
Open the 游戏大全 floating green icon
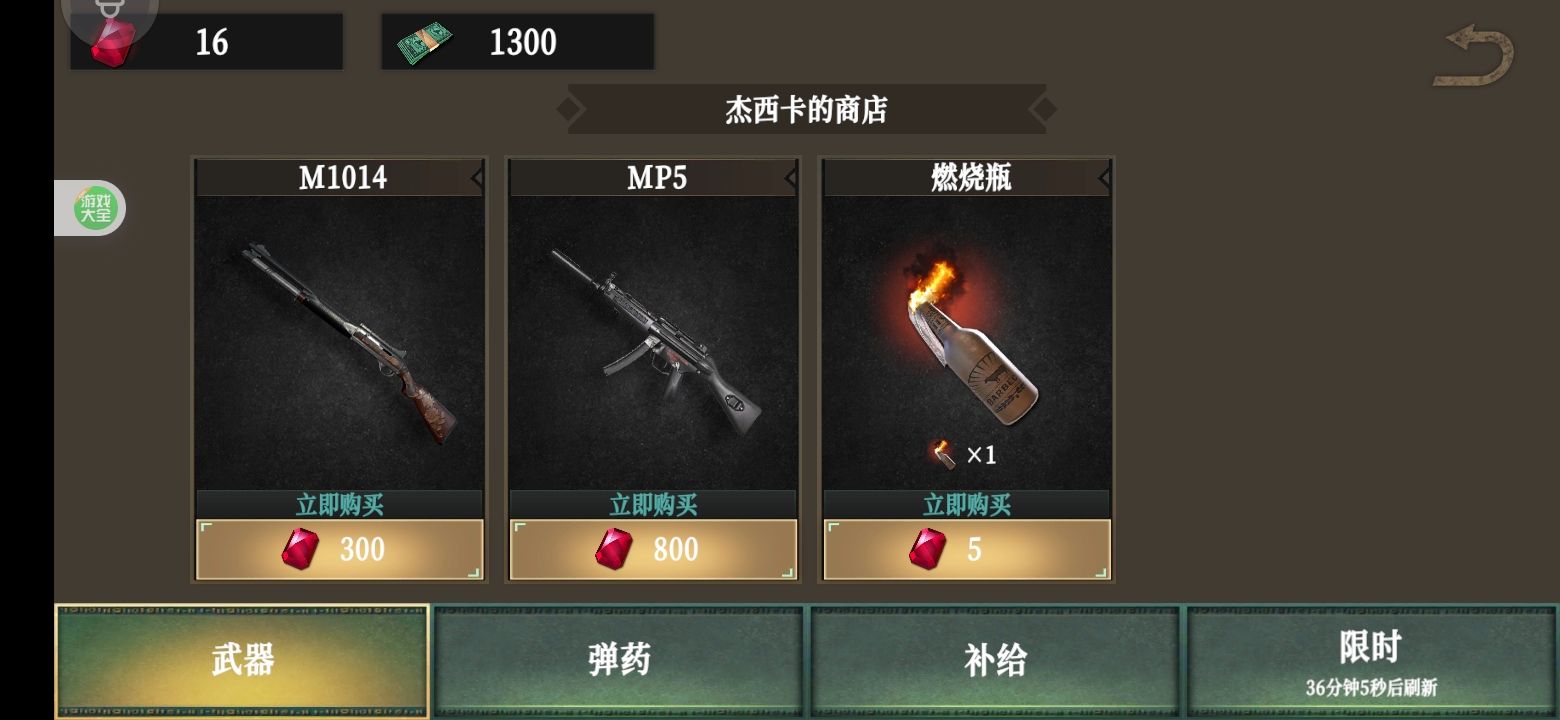[x=96, y=208]
